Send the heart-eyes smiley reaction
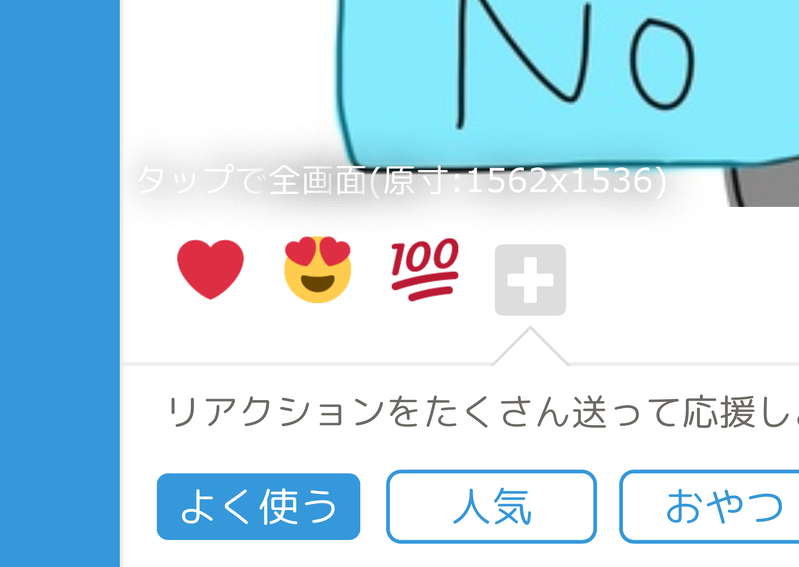Image resolution: width=799 pixels, height=567 pixels. point(317,269)
